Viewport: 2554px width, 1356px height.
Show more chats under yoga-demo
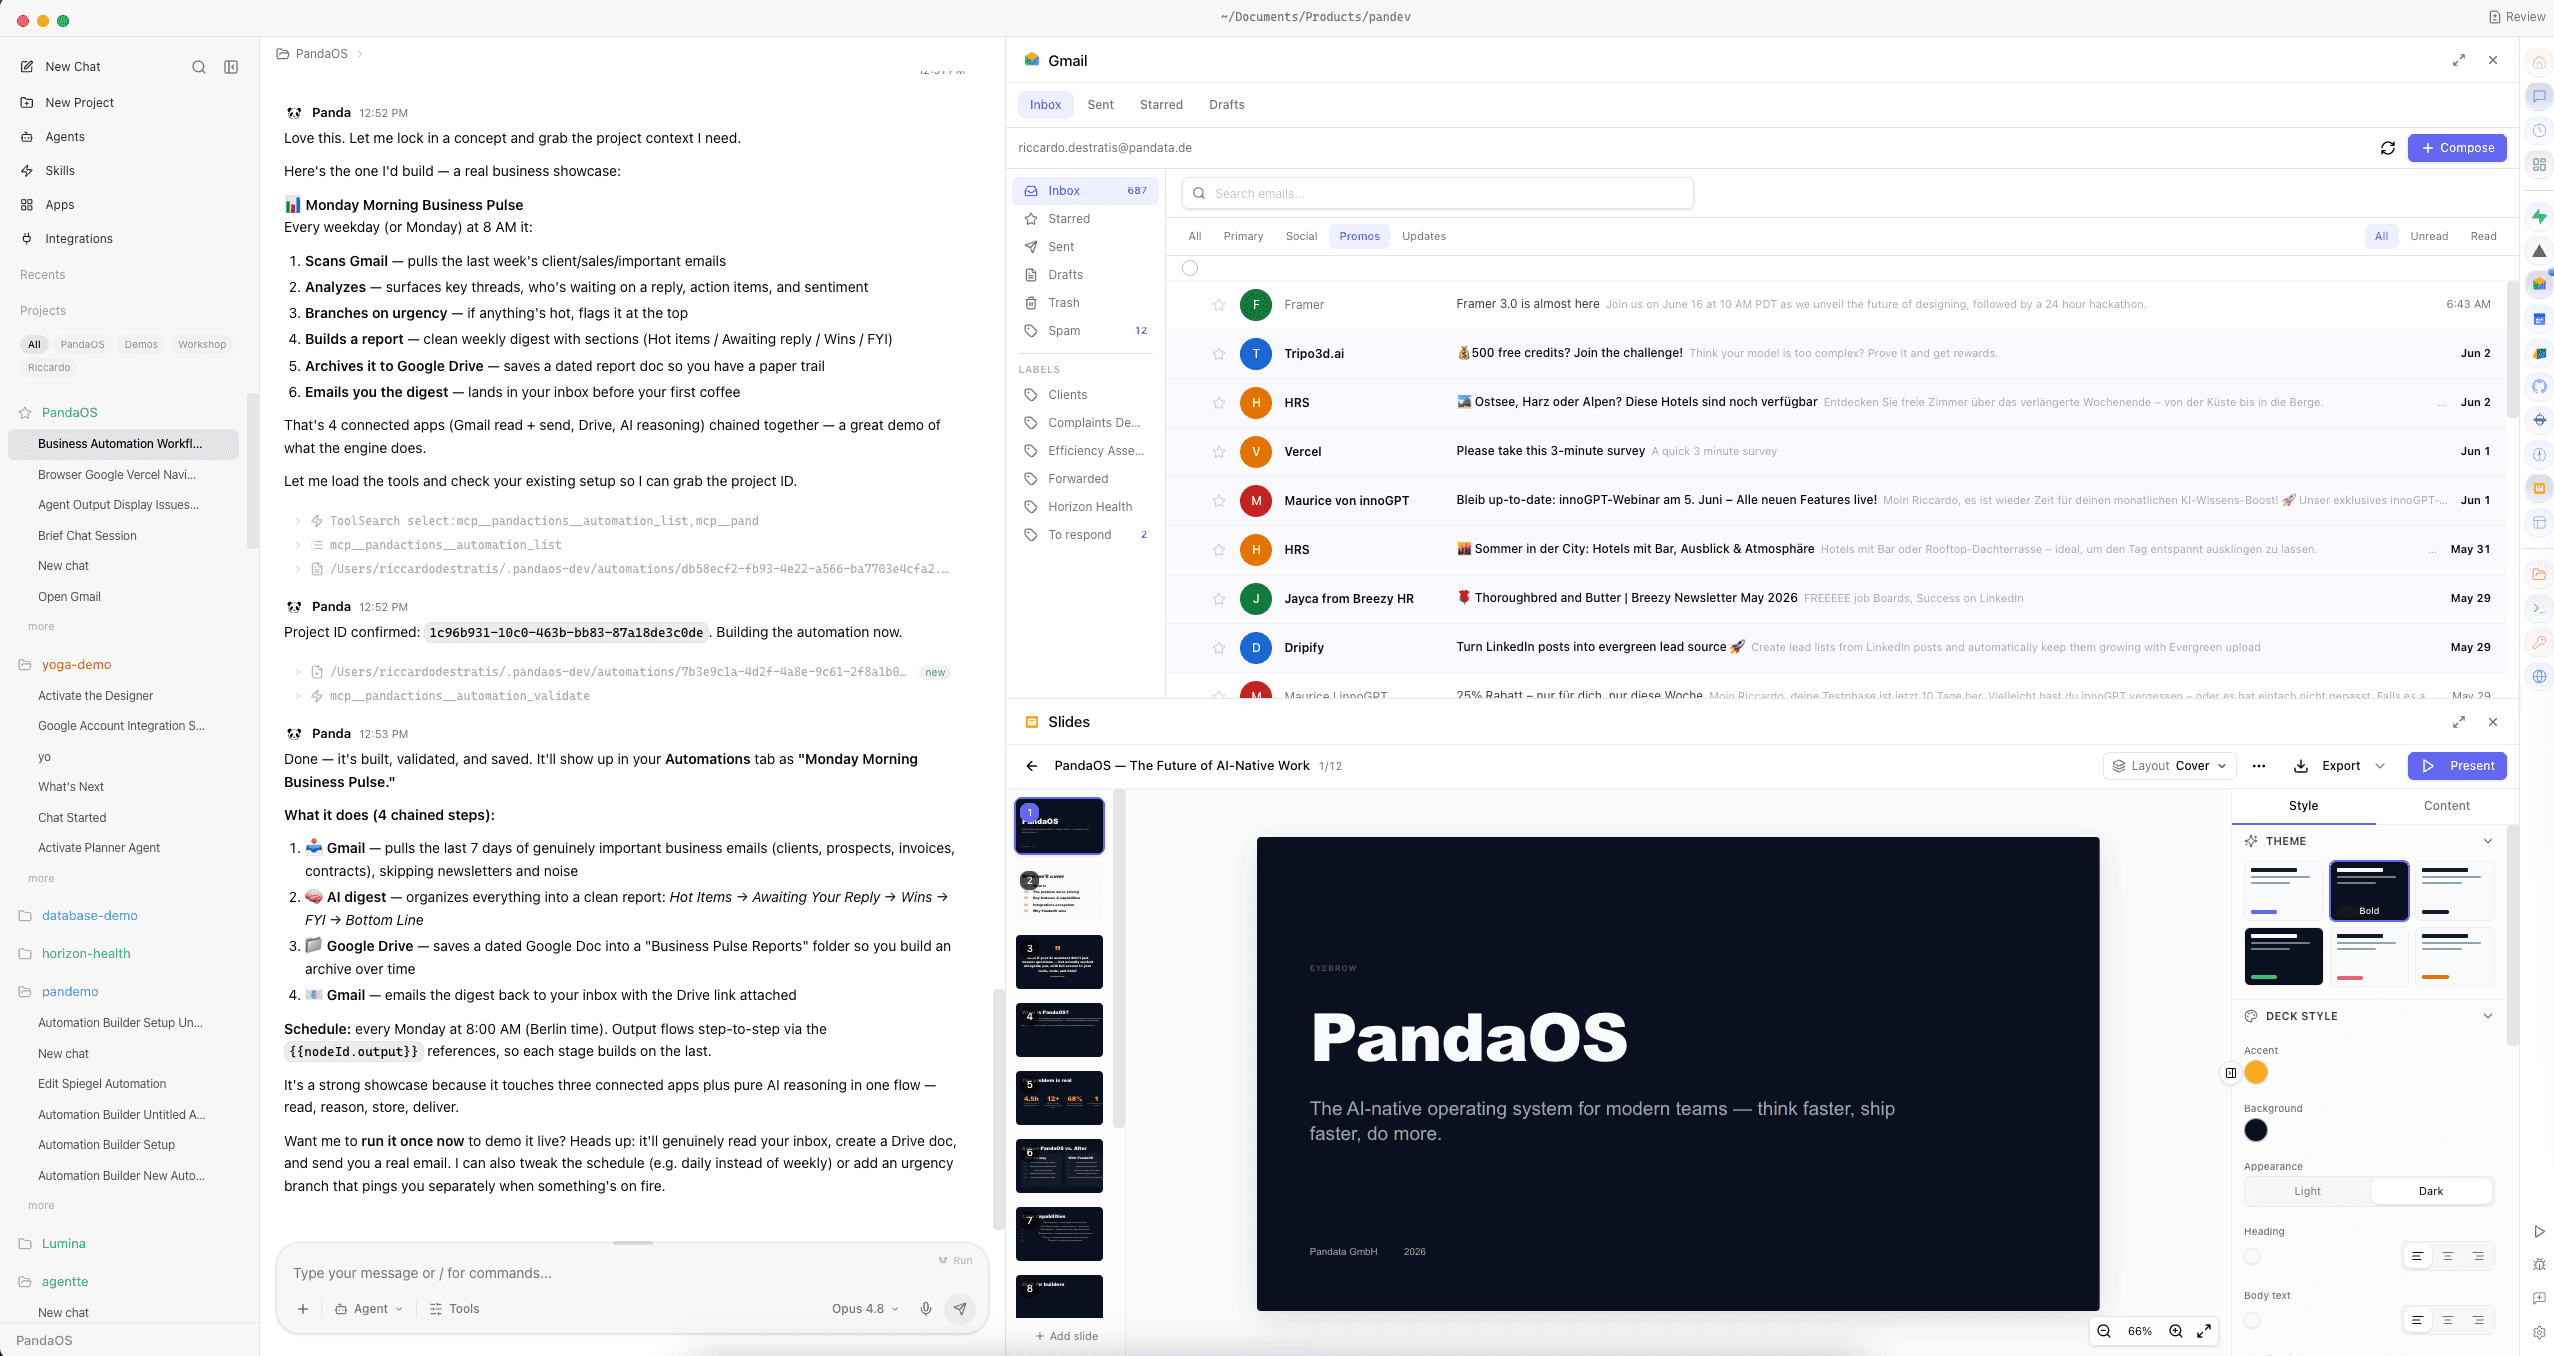(x=41, y=879)
